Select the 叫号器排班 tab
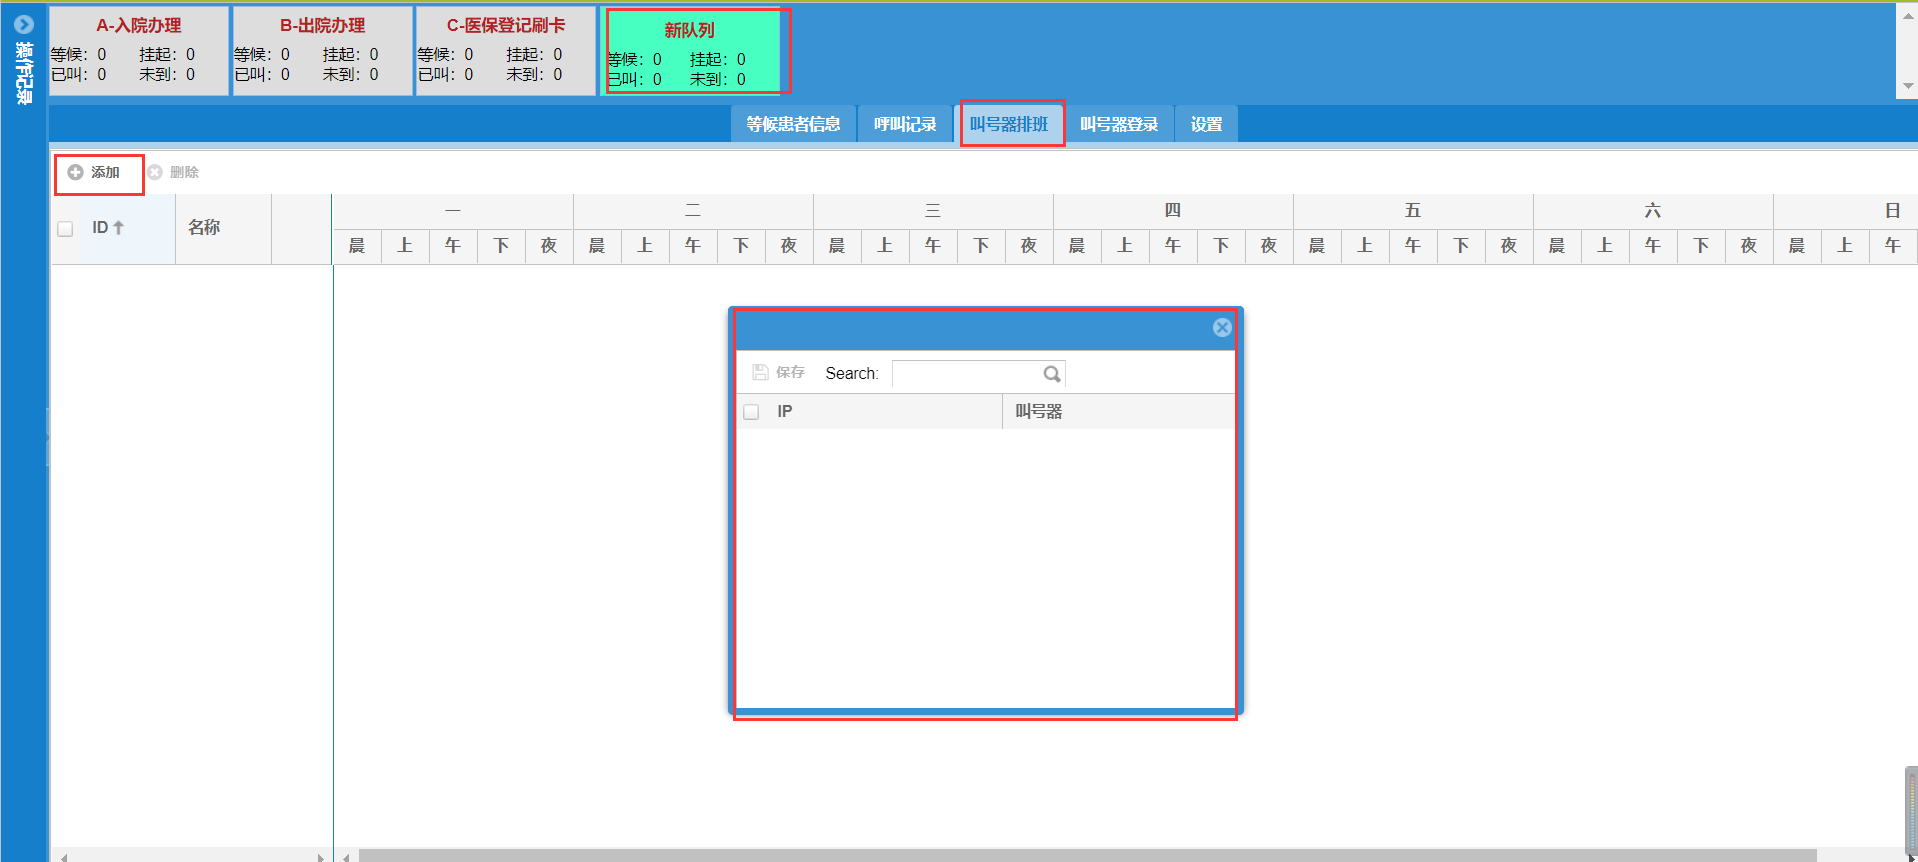 click(1009, 124)
